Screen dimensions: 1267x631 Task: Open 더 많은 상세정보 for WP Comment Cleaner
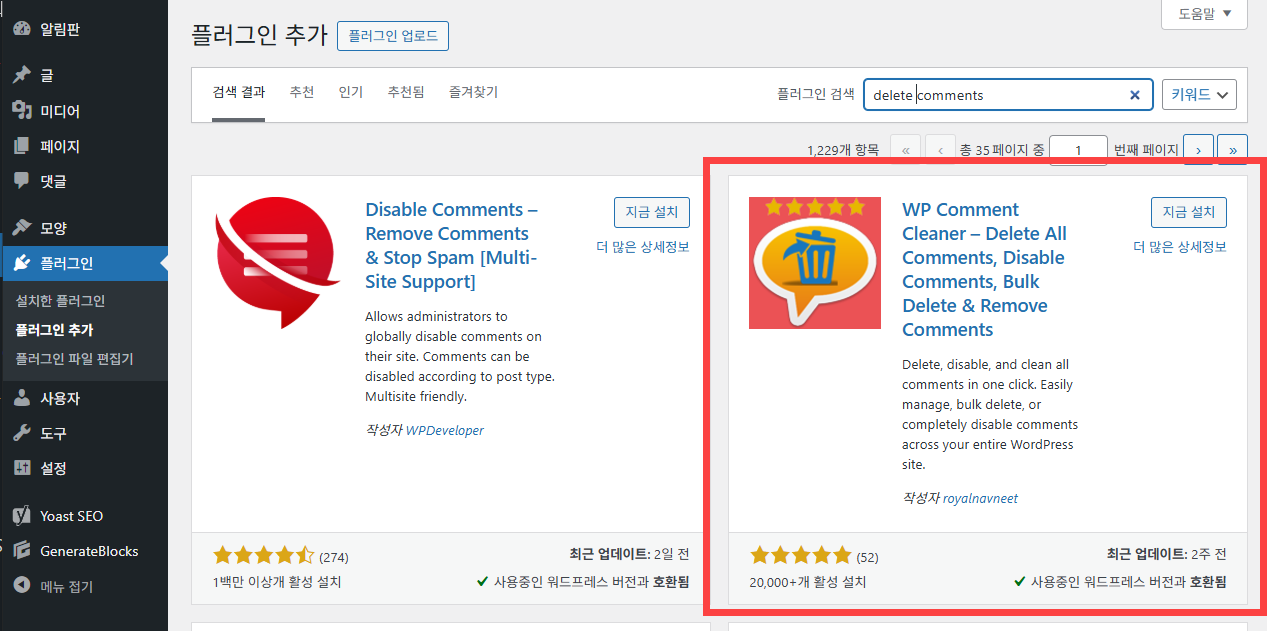tap(1180, 247)
